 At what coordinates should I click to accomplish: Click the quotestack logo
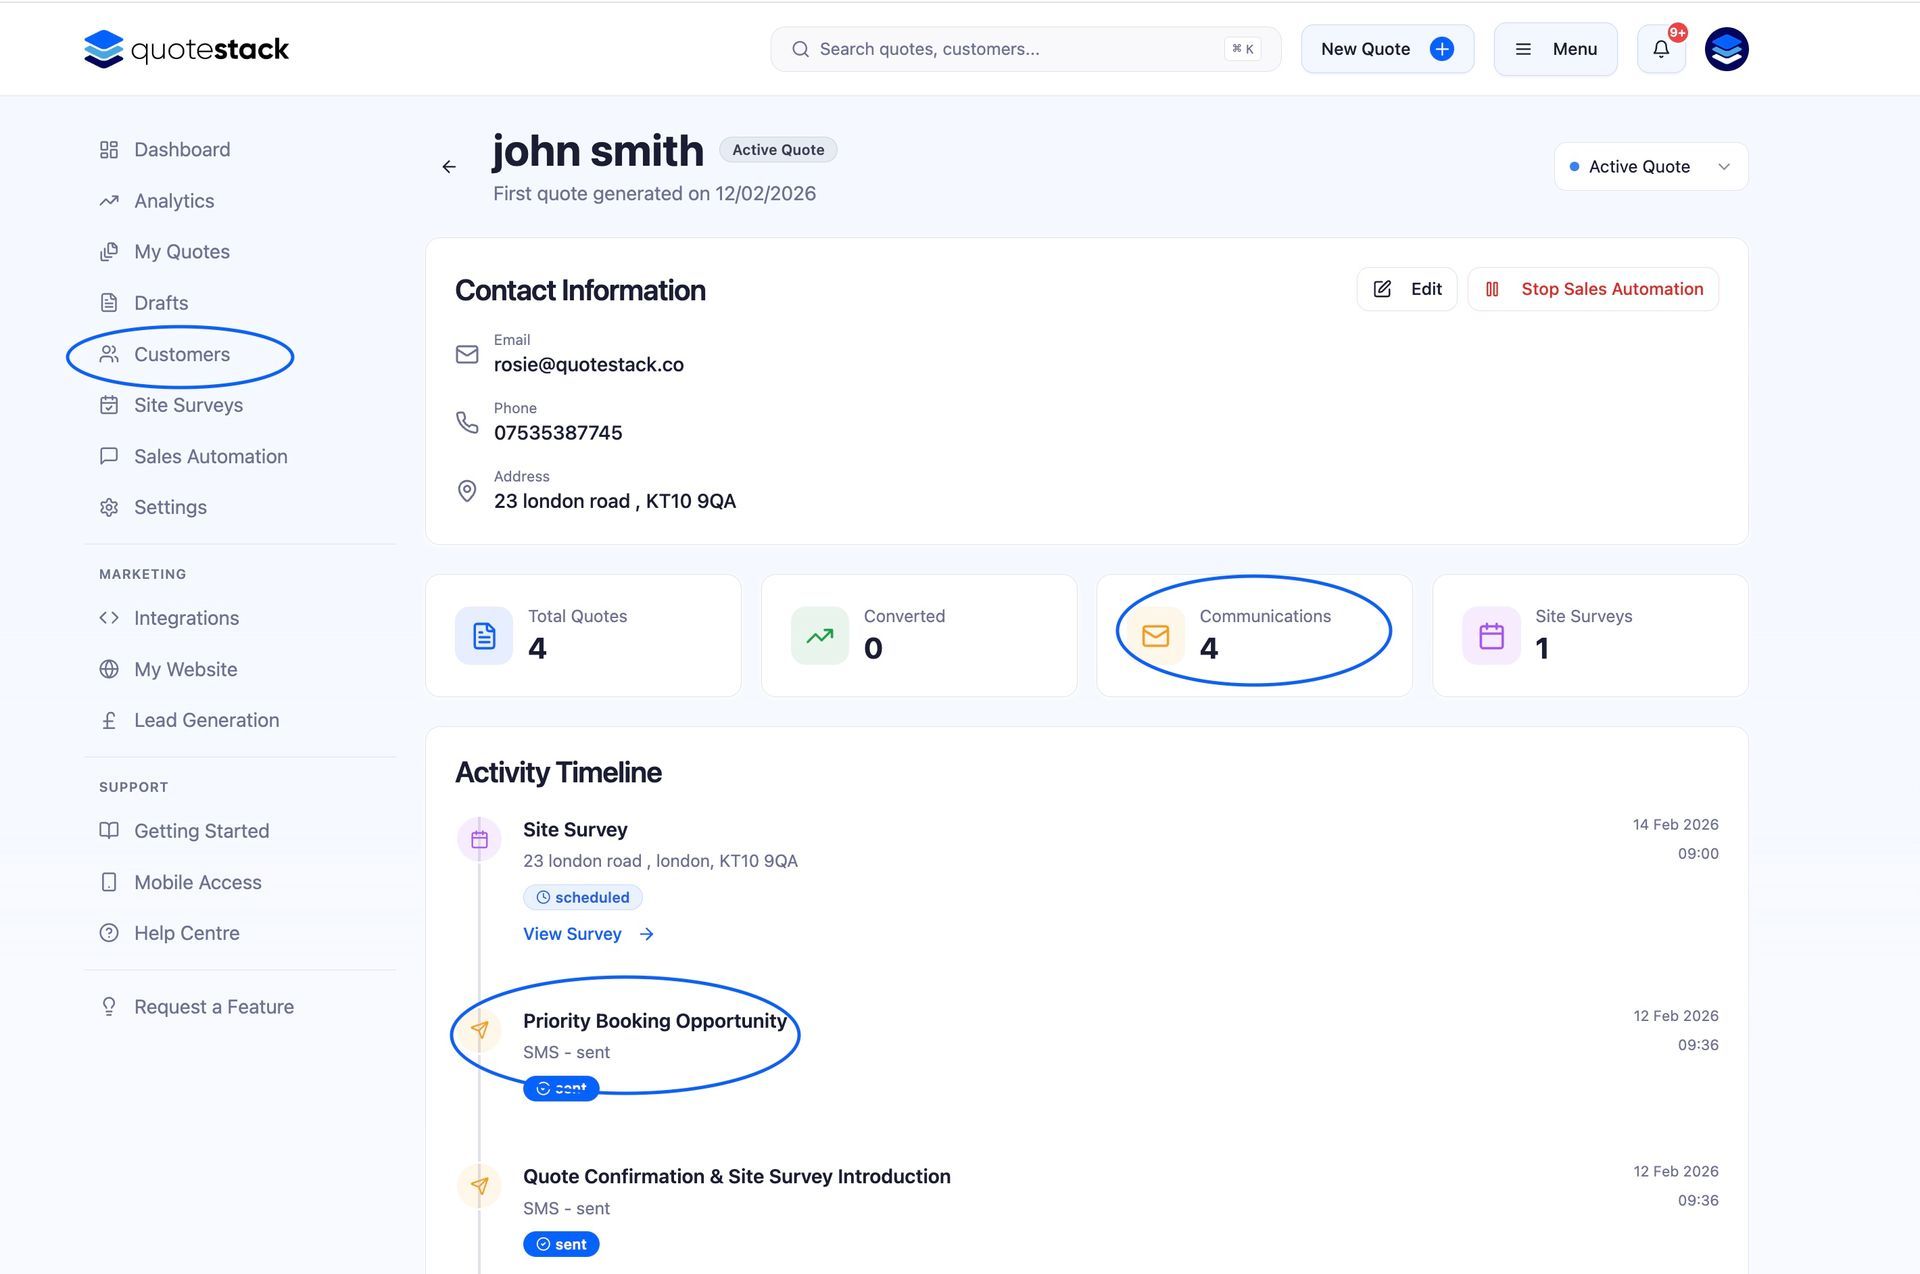(187, 49)
